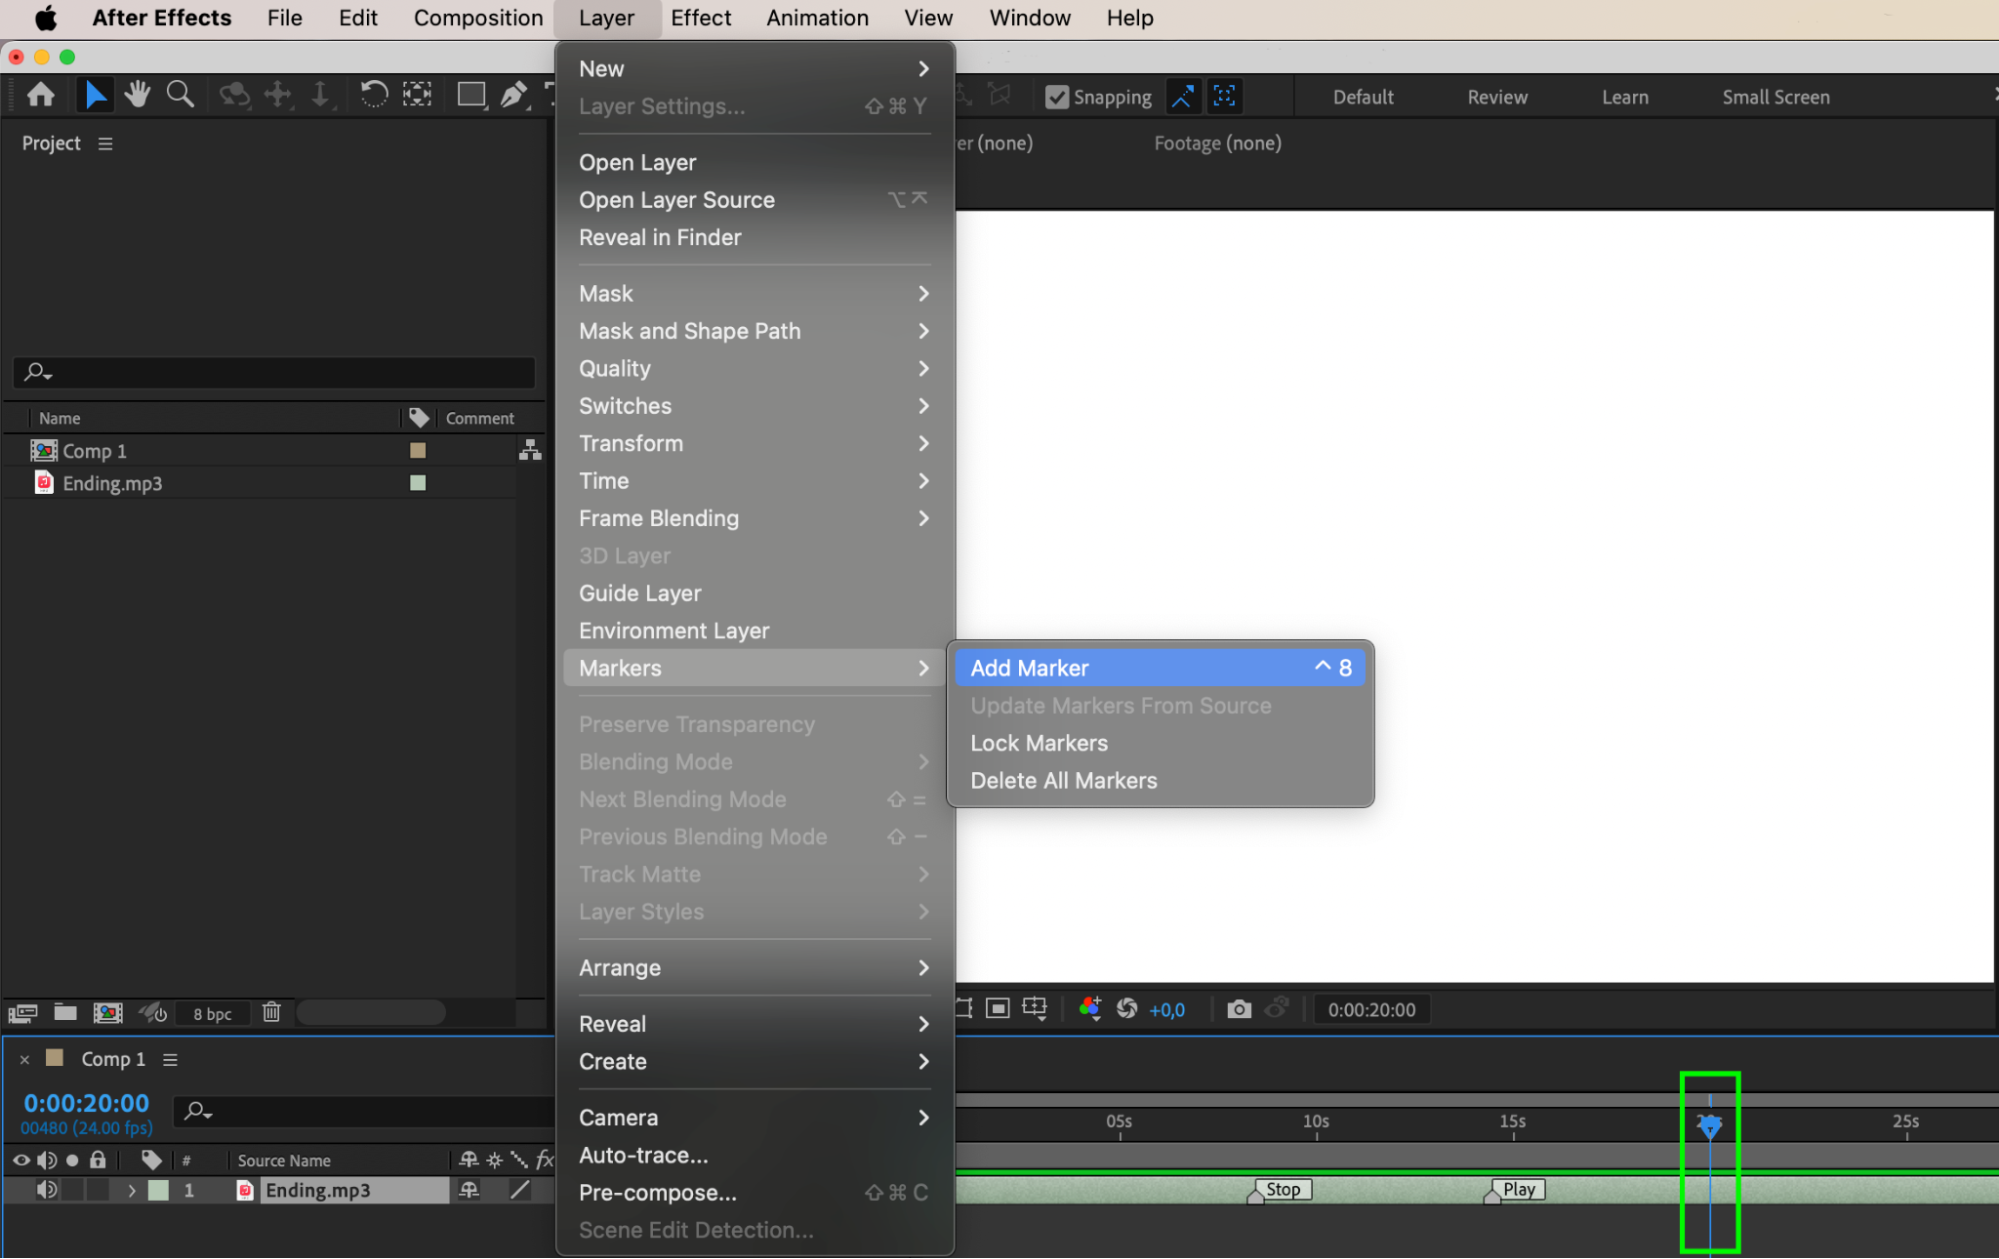The width and height of the screenshot is (1999, 1259).
Task: Mute audio of the Ending.mp3 layer
Action: click(x=46, y=1190)
